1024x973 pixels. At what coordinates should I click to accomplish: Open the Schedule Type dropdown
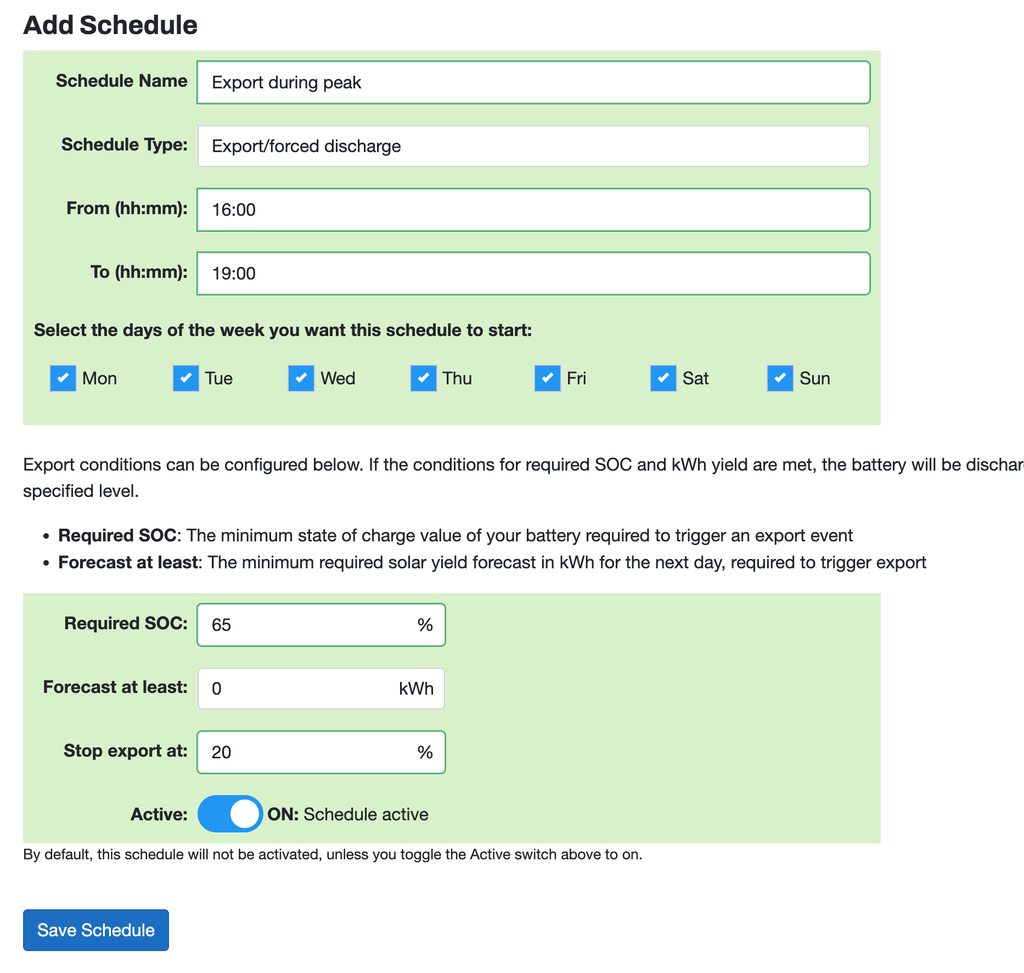[533, 146]
